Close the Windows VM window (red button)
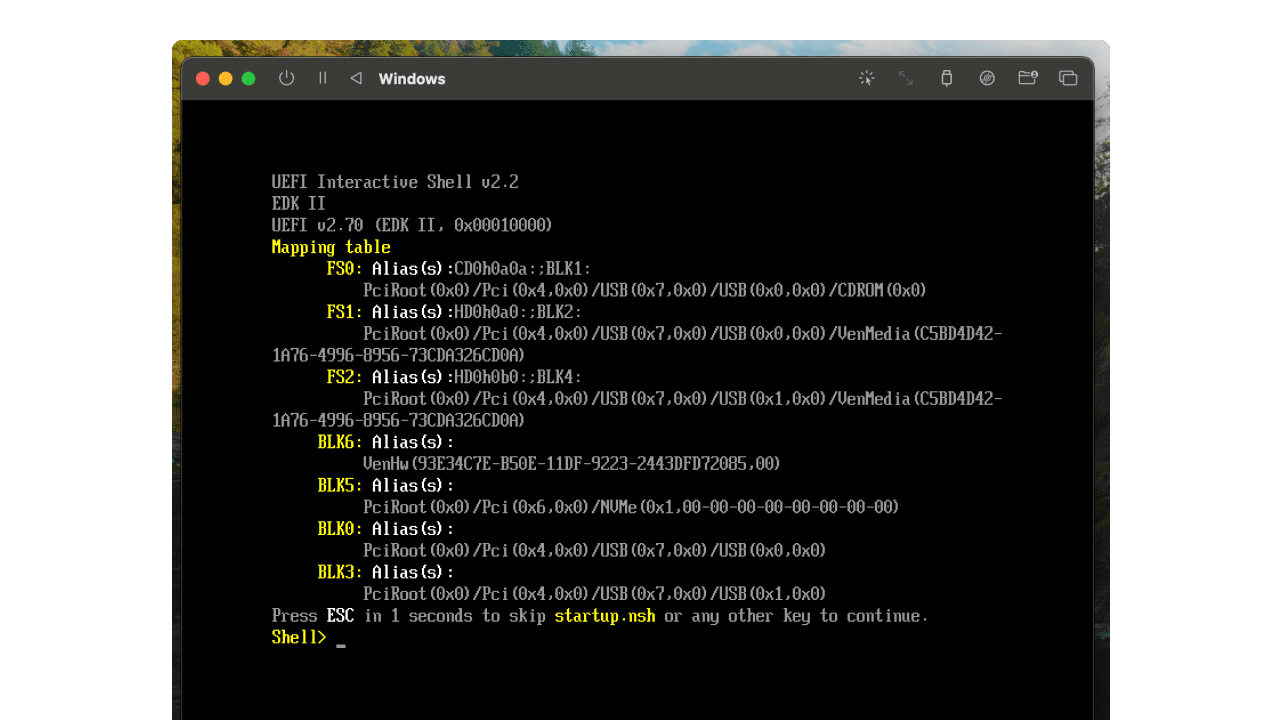Image resolution: width=1280 pixels, height=720 pixels. coord(203,78)
